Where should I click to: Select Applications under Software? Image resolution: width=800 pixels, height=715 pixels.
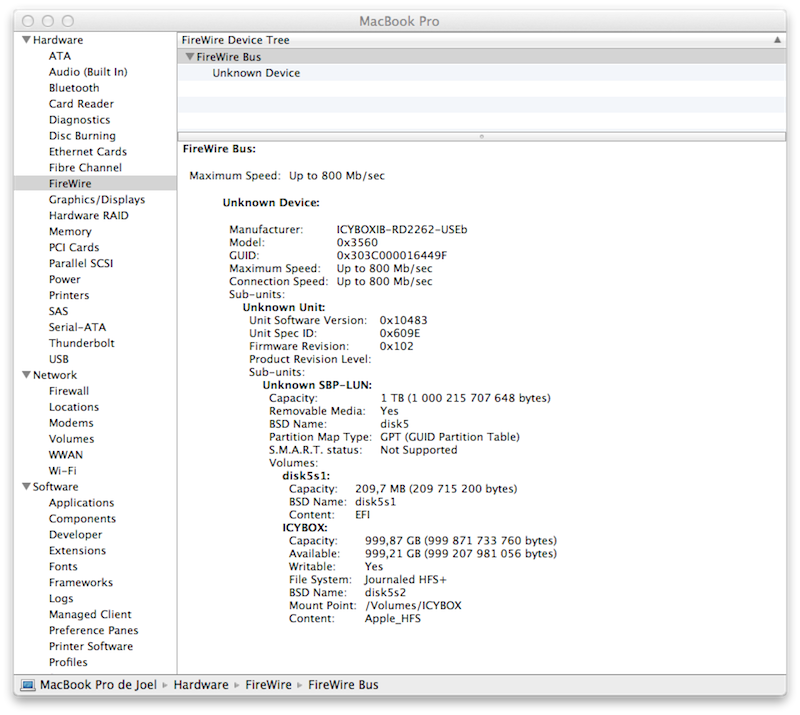(x=82, y=503)
